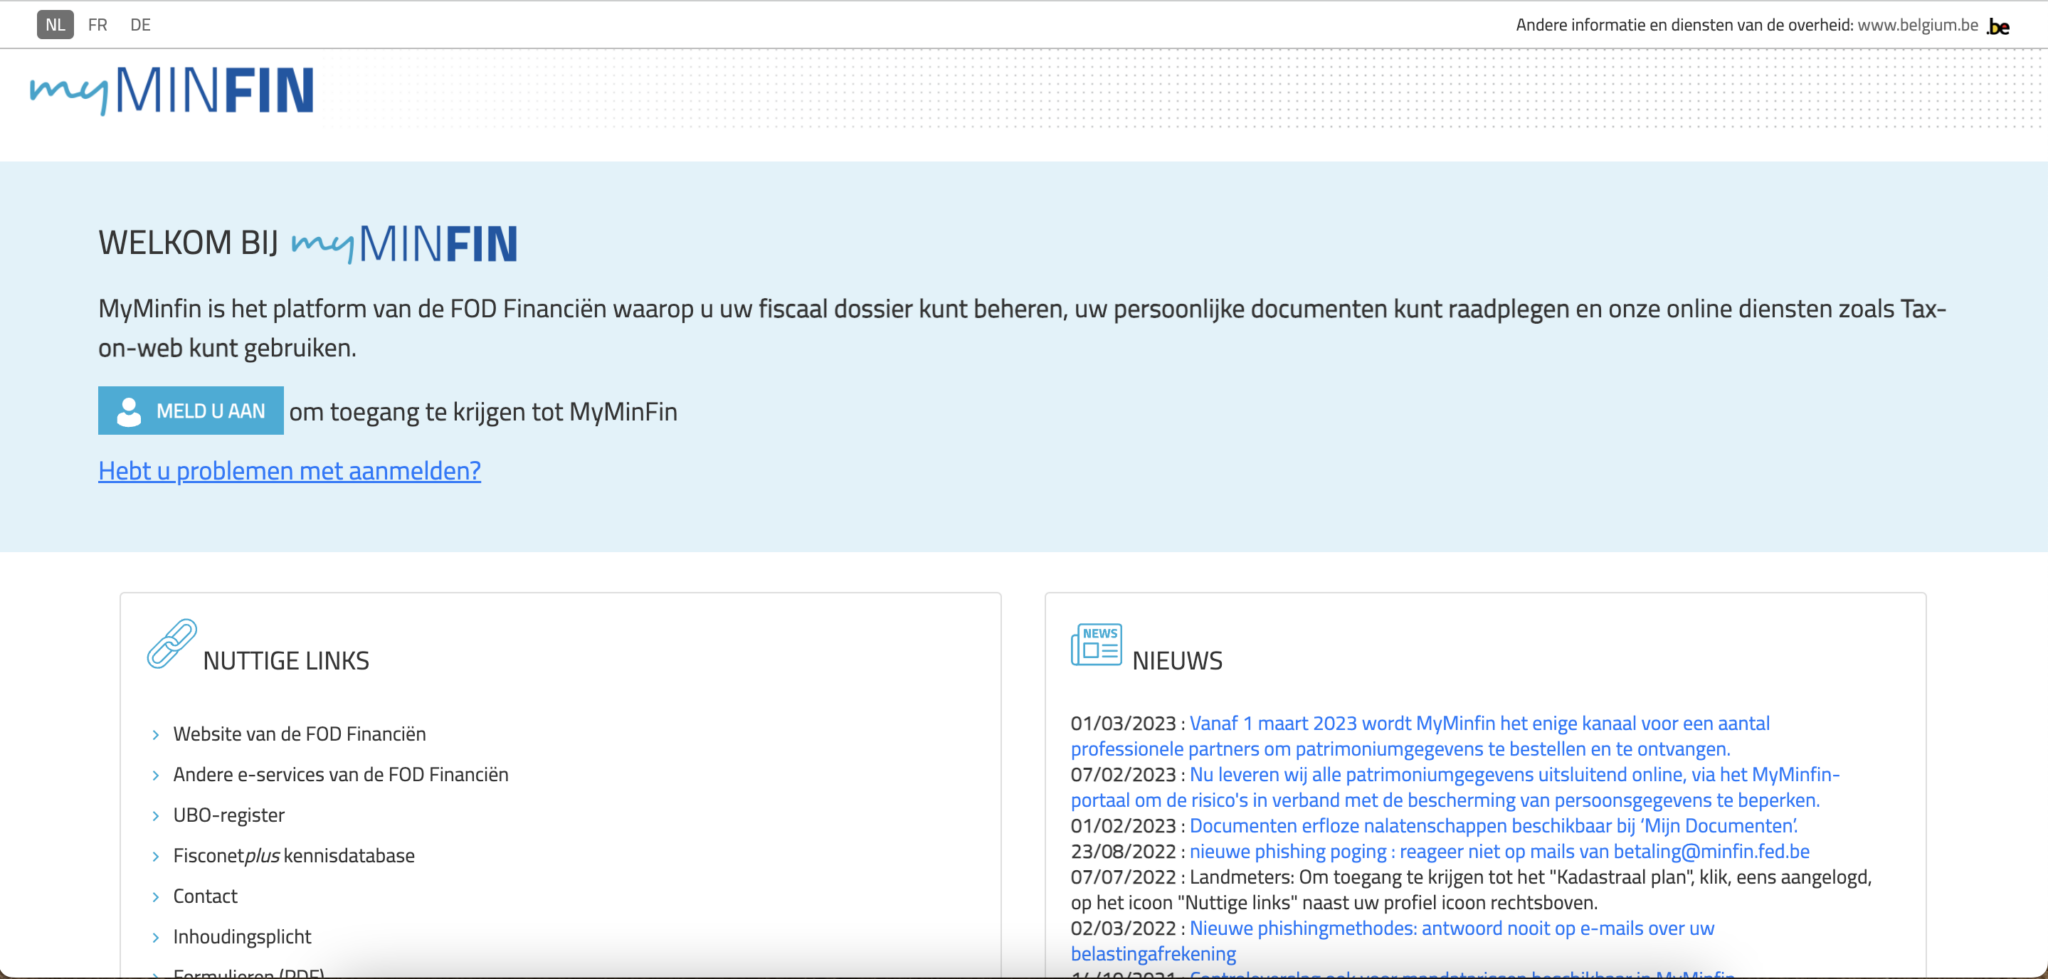The image size is (2048, 979).
Task: Switch language to FR
Action: [x=98, y=25]
